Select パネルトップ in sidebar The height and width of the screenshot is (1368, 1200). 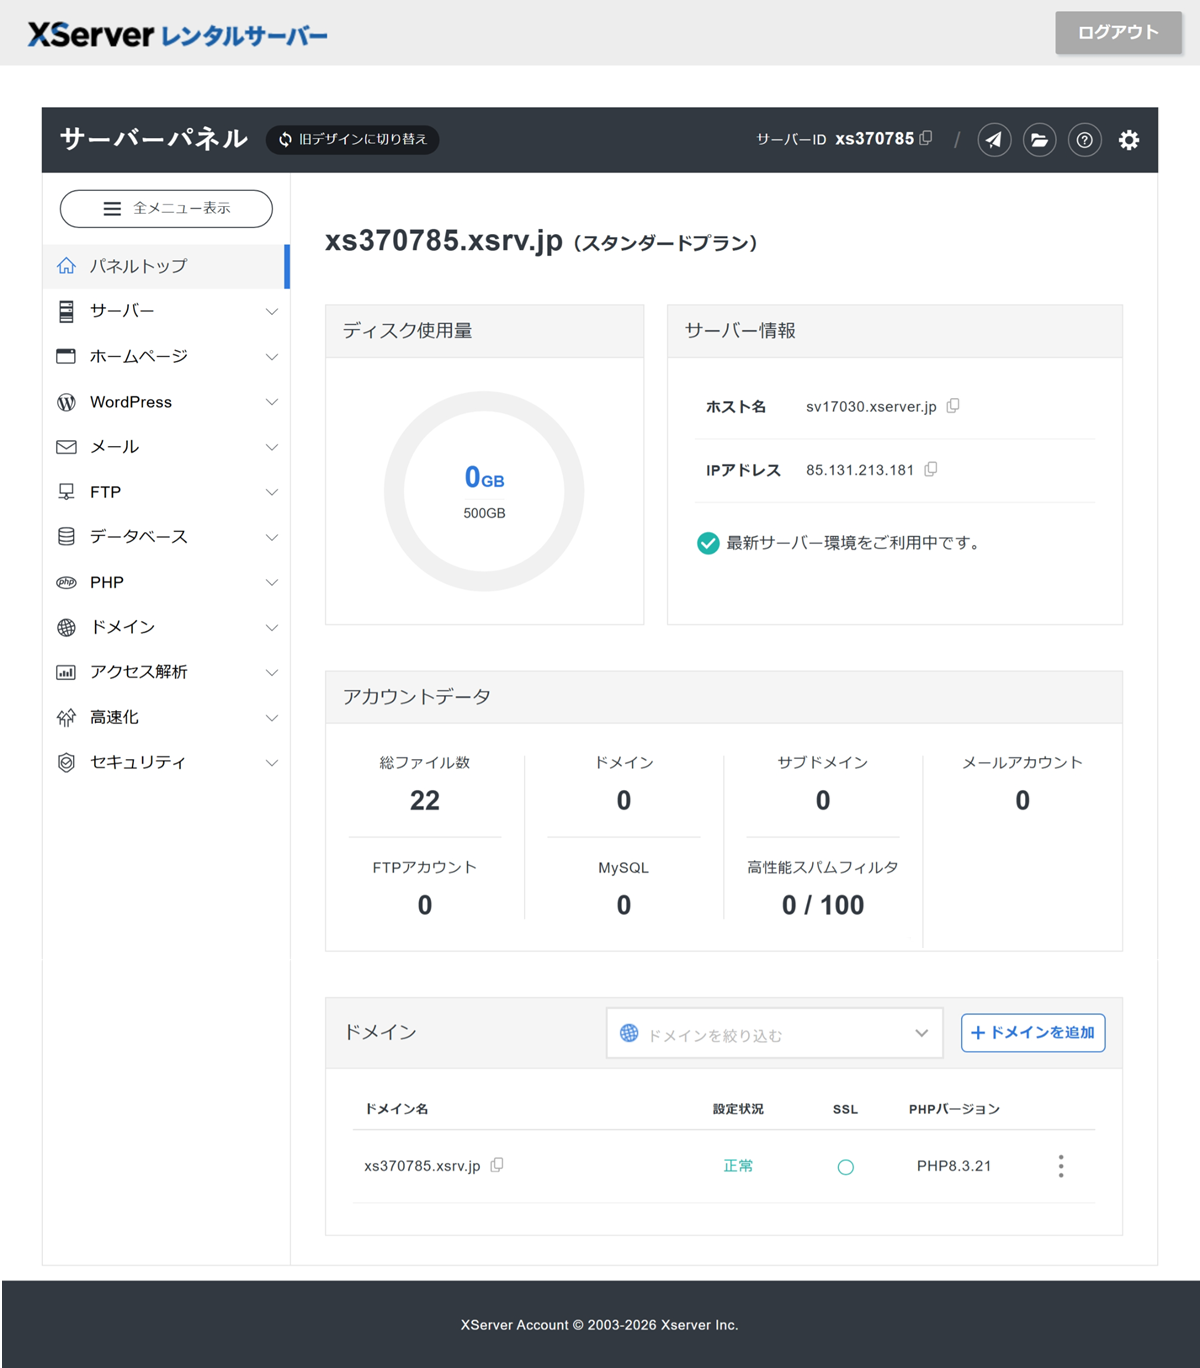[166, 266]
